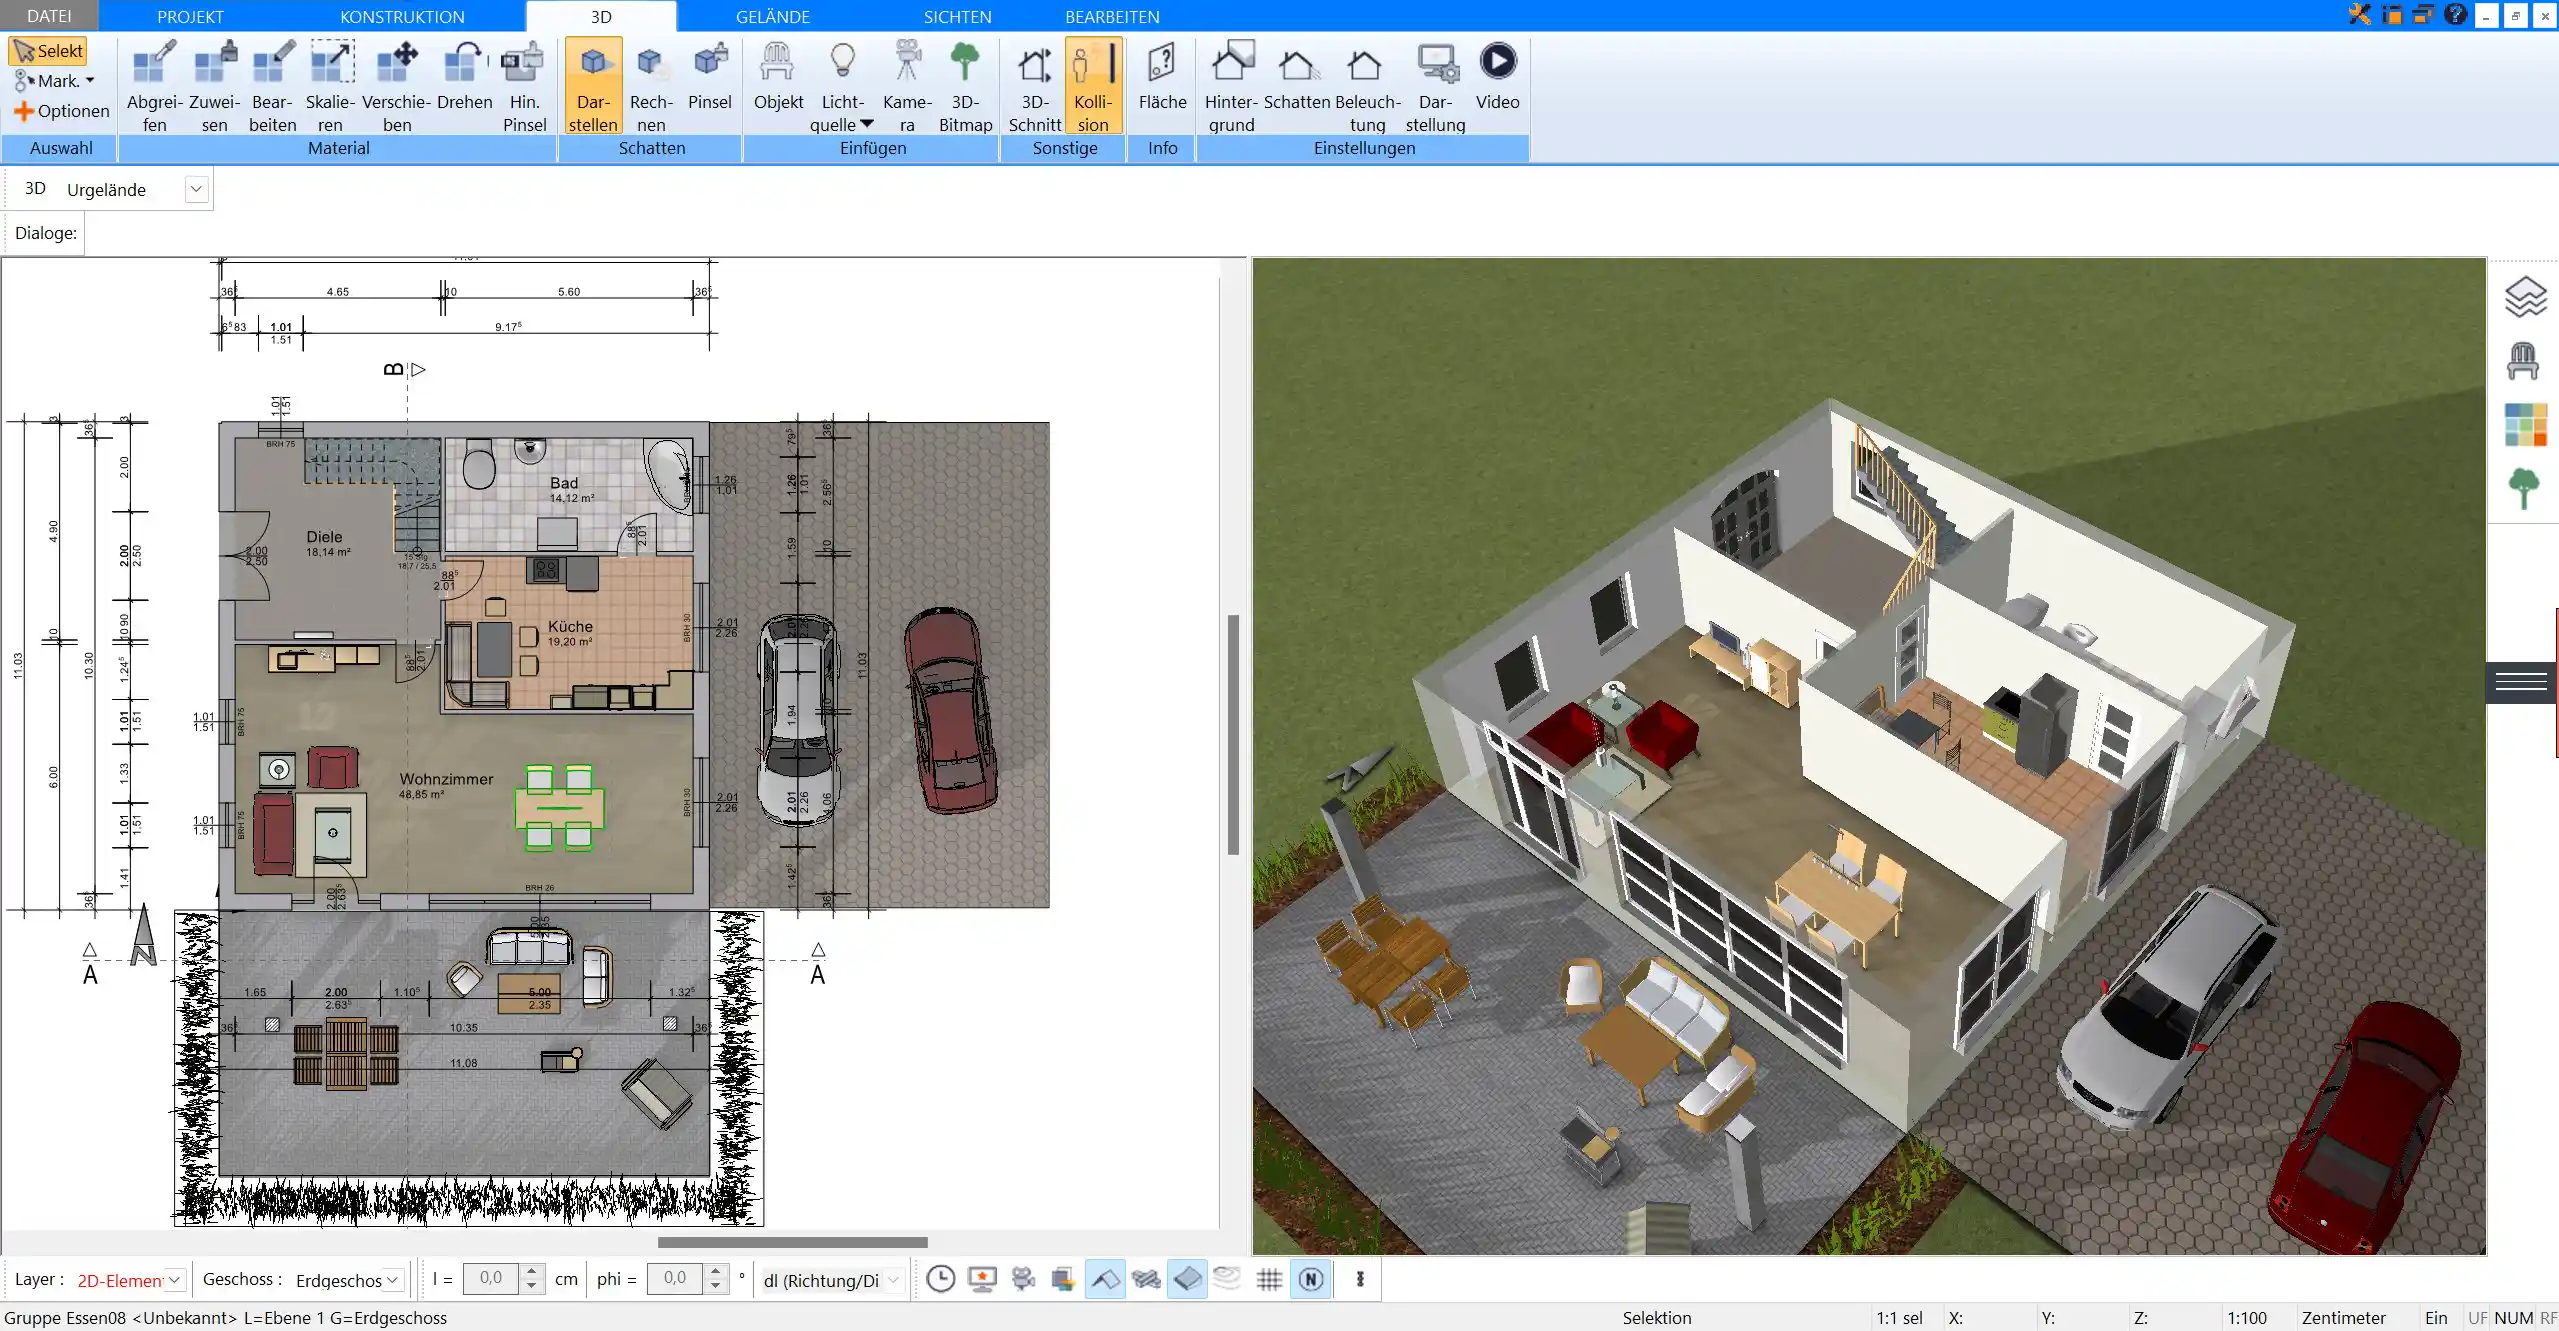Screen dimensions: 2559x1331
Task: Open Darstellung settings
Action: [x=1435, y=86]
